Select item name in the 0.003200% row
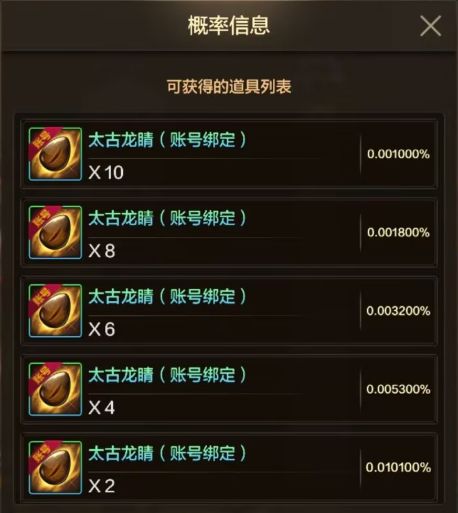This screenshot has width=458, height=513. pos(168,297)
